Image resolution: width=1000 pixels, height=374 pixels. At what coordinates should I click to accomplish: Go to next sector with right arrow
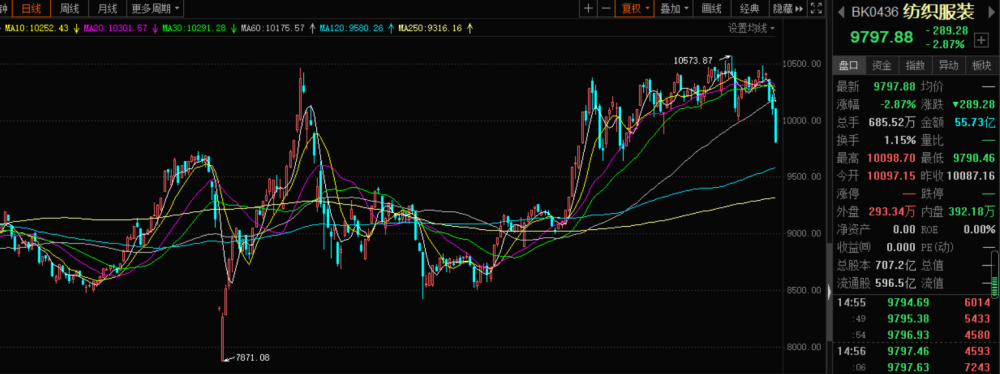(993, 12)
